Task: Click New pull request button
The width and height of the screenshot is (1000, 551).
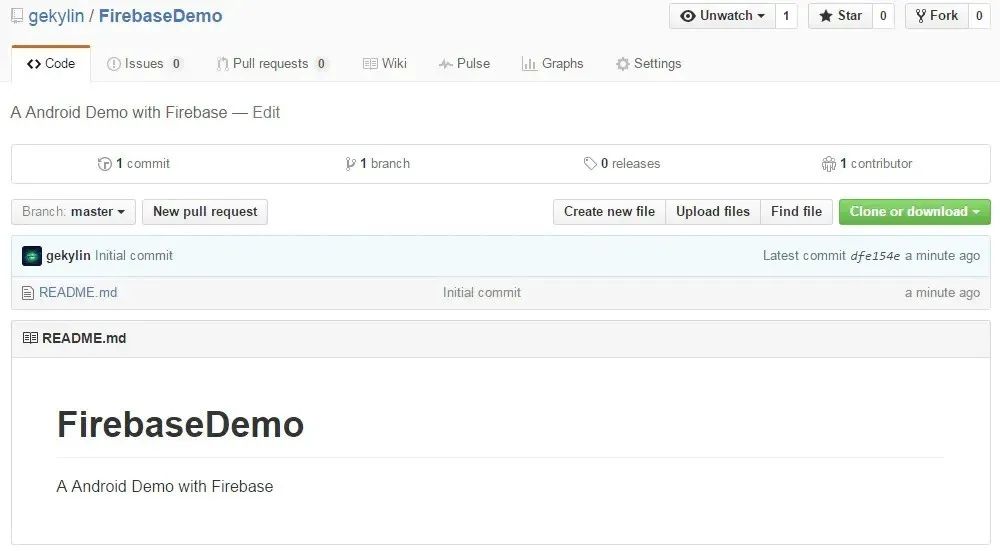Action: (x=205, y=212)
